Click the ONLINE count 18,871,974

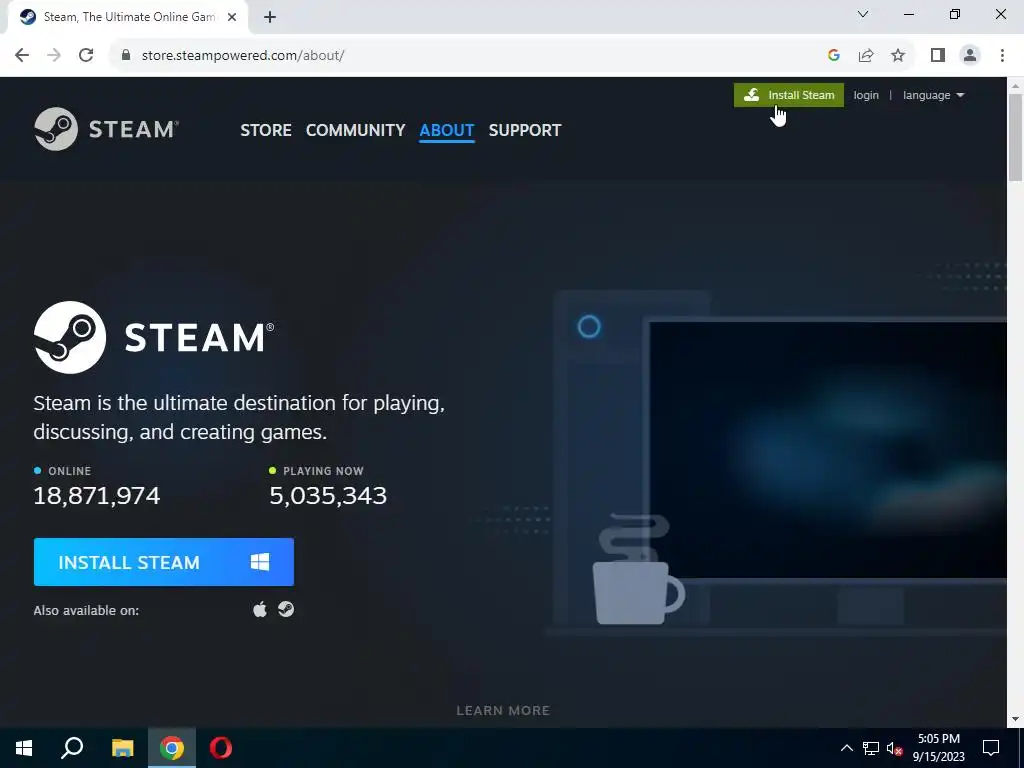97,496
